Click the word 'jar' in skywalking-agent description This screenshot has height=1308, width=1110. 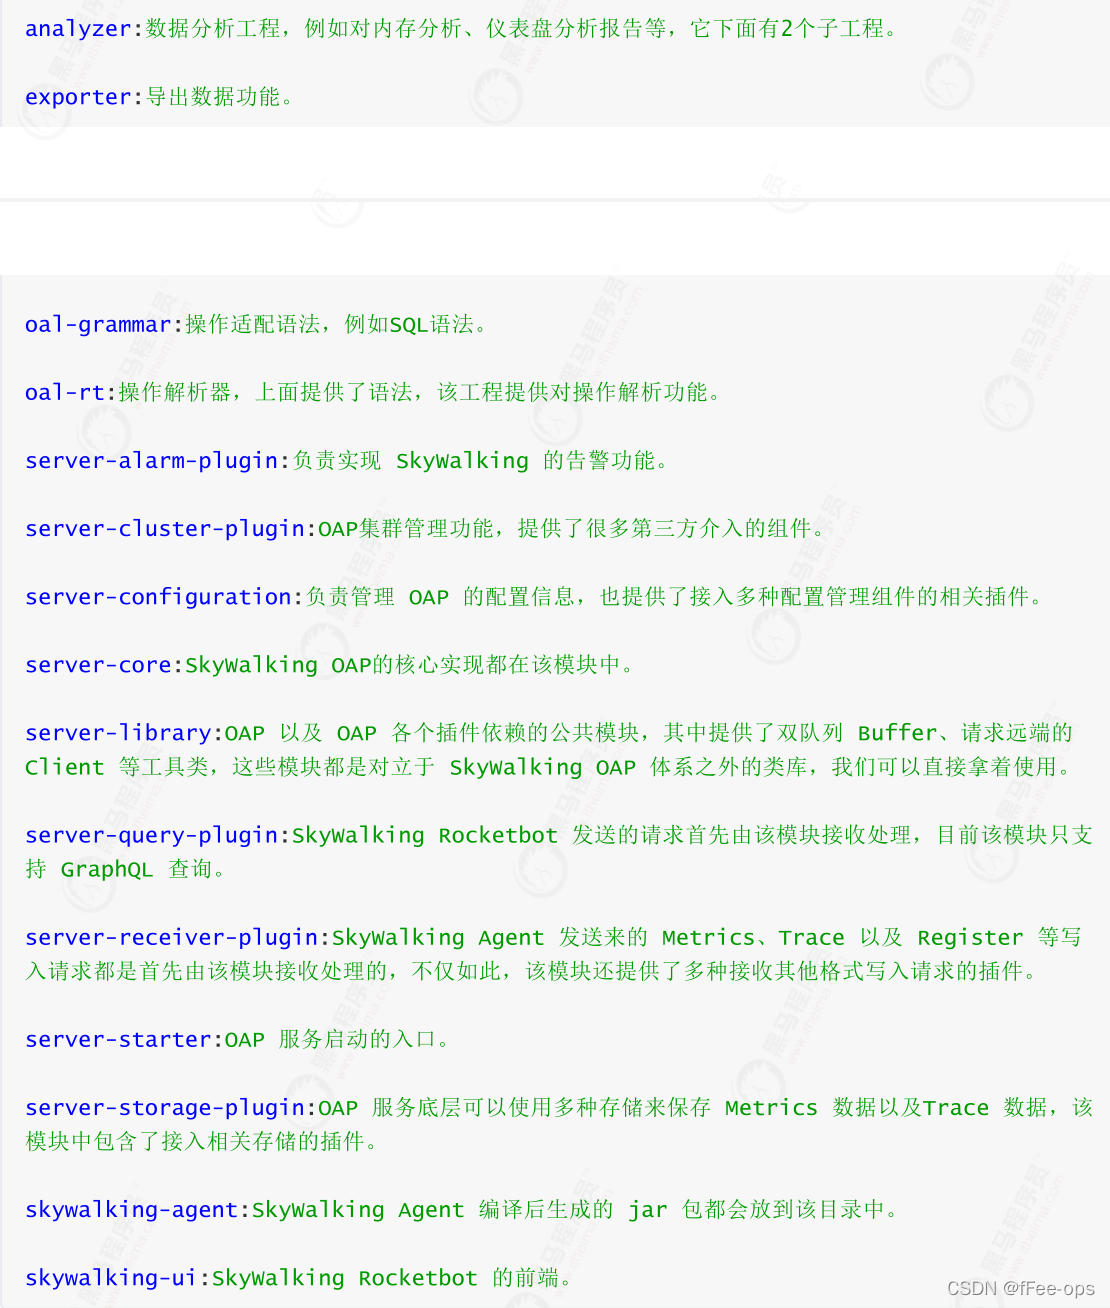648,1210
